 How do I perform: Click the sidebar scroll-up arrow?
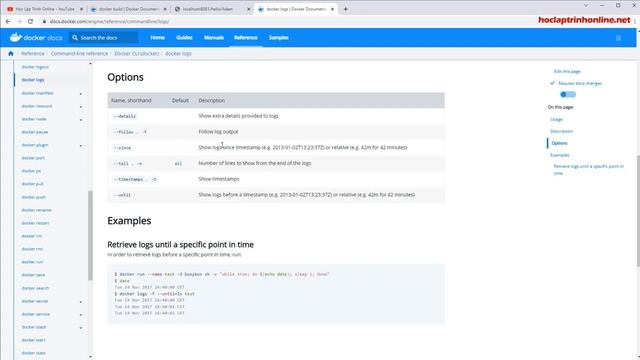[90, 64]
